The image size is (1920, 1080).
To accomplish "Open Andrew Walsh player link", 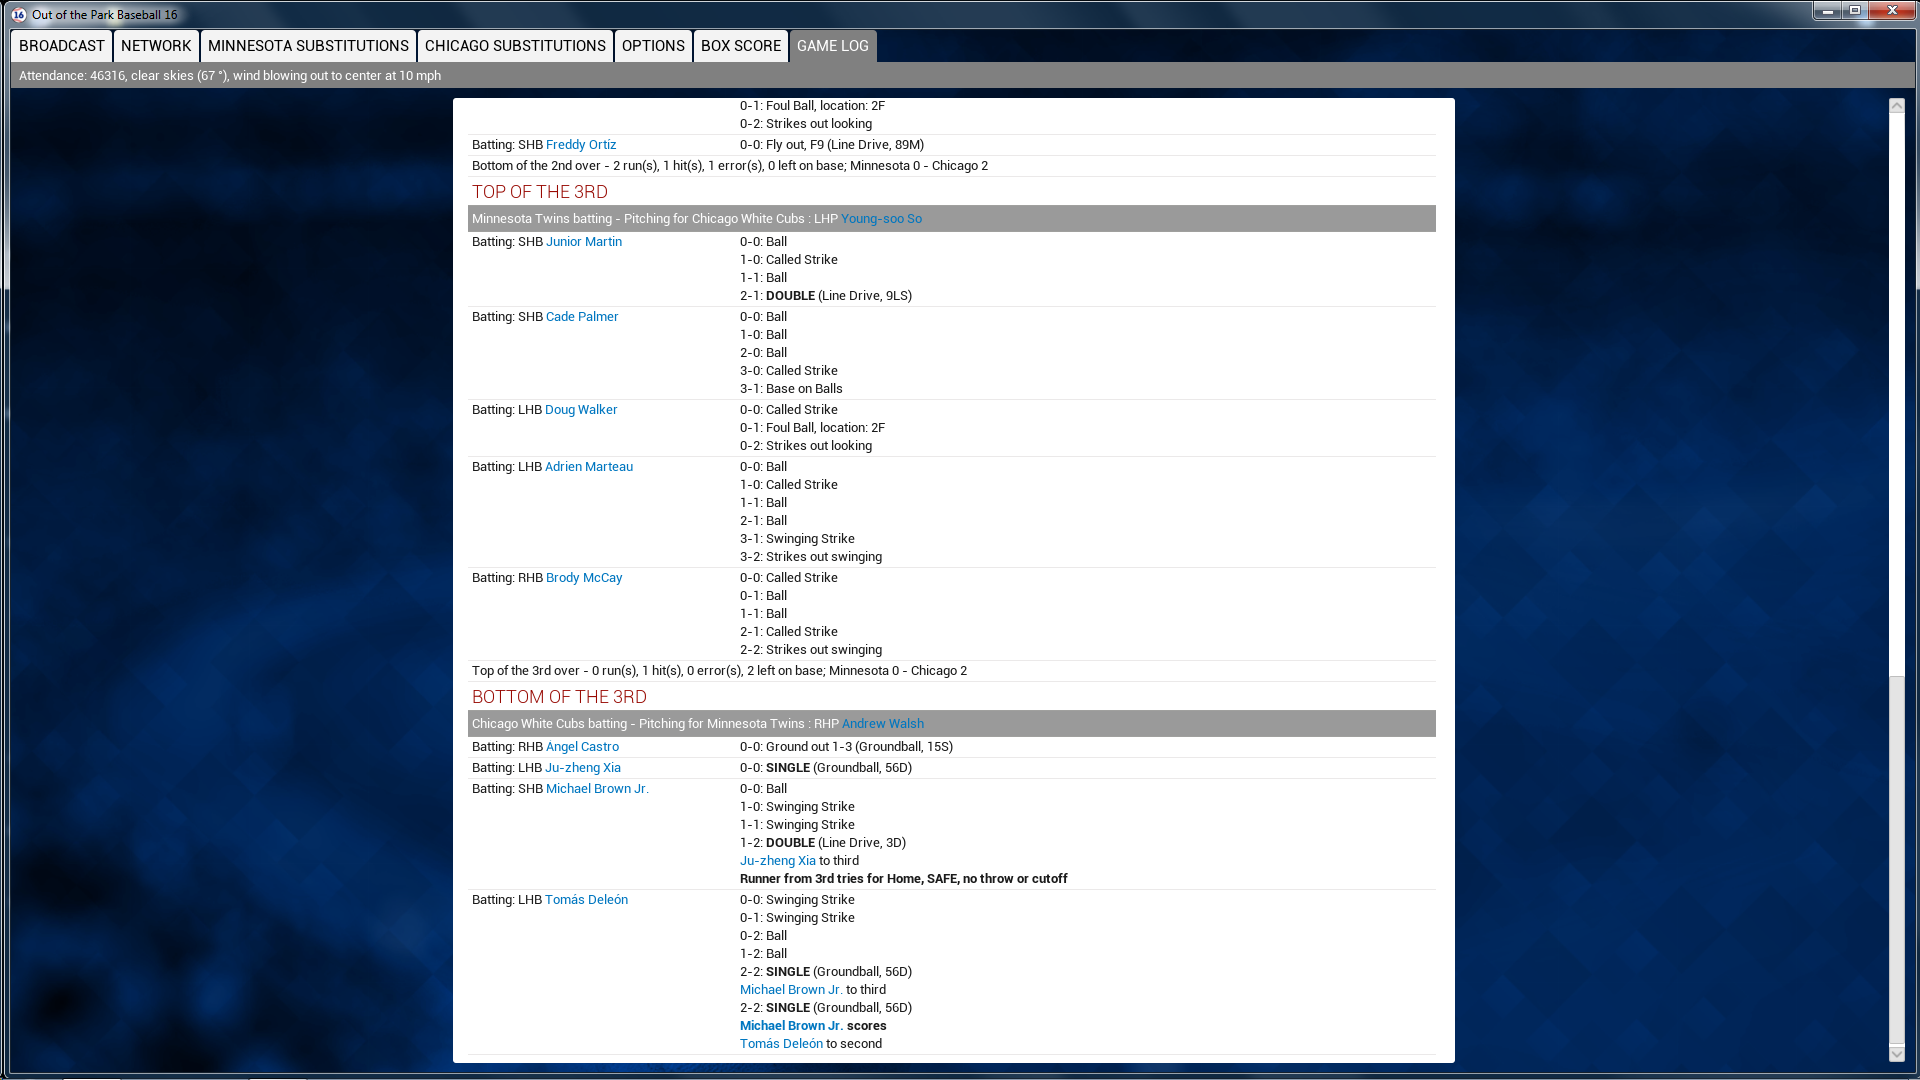I will 882,724.
